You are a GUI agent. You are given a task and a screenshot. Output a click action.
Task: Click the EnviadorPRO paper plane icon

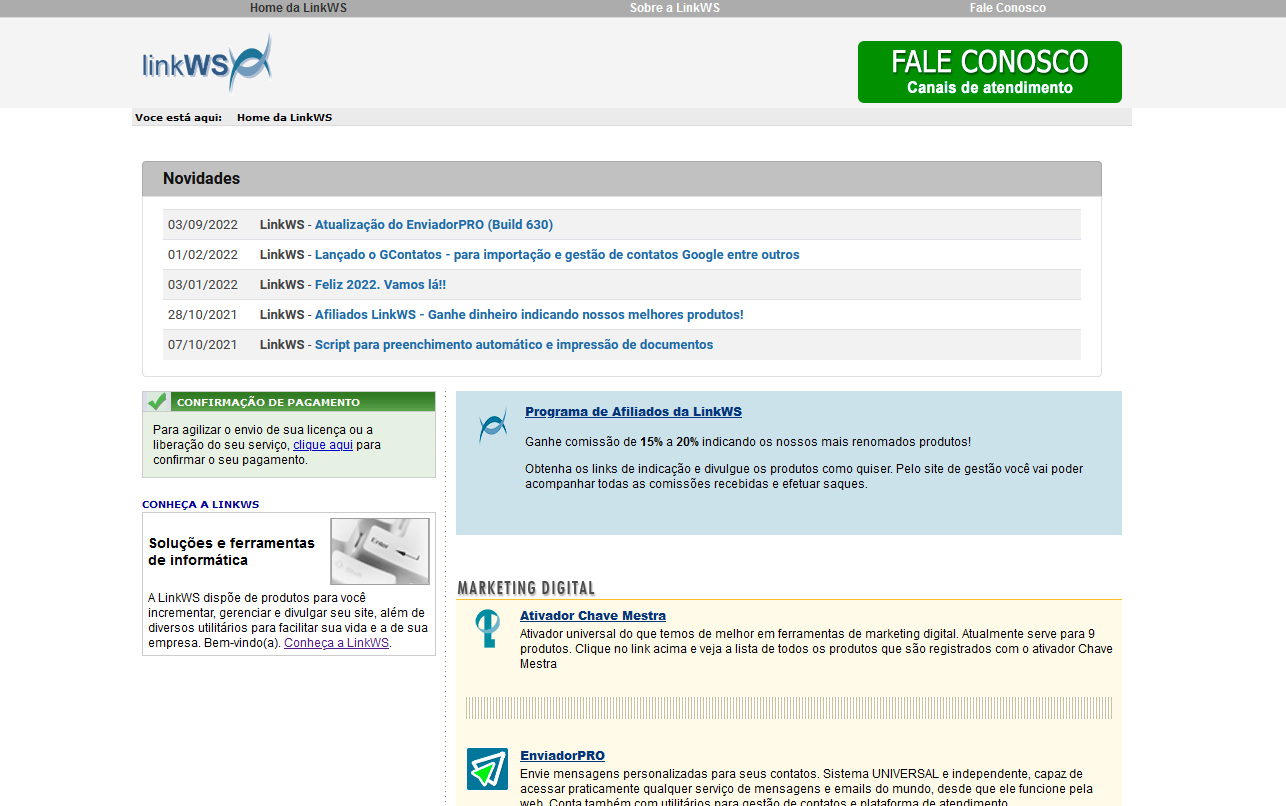tap(487, 769)
